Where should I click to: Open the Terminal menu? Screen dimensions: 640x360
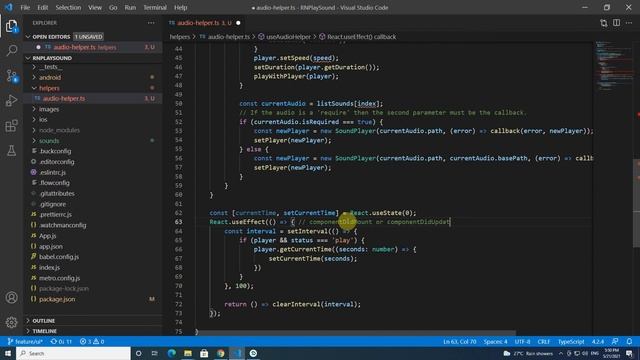[155, 7]
